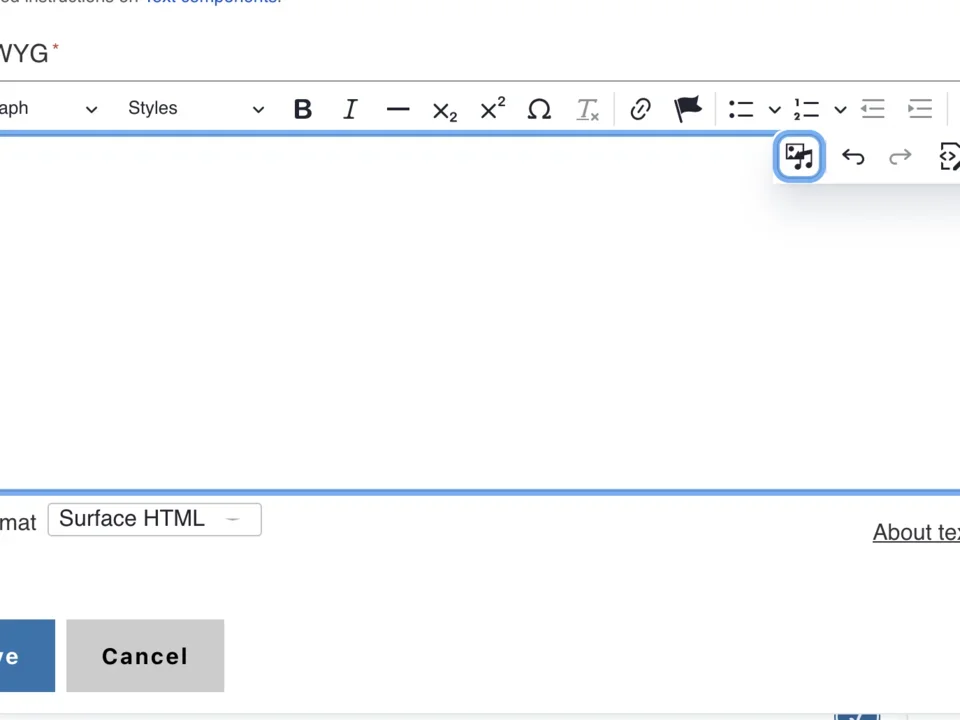Toggle italic formatting
Screen dimensions: 960x720
tap(350, 109)
